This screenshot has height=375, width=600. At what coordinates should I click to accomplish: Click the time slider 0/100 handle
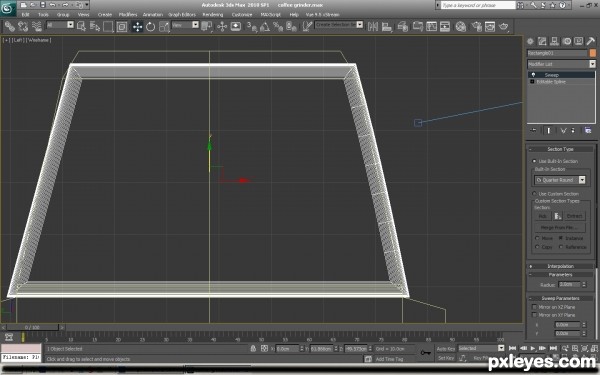[33, 328]
